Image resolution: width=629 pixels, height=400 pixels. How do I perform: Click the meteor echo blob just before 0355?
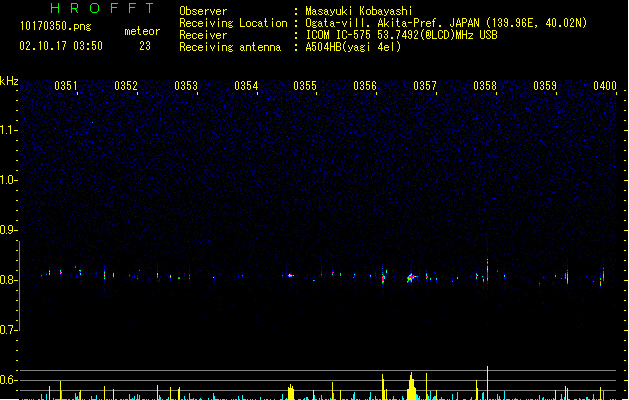pyautogui.click(x=290, y=275)
